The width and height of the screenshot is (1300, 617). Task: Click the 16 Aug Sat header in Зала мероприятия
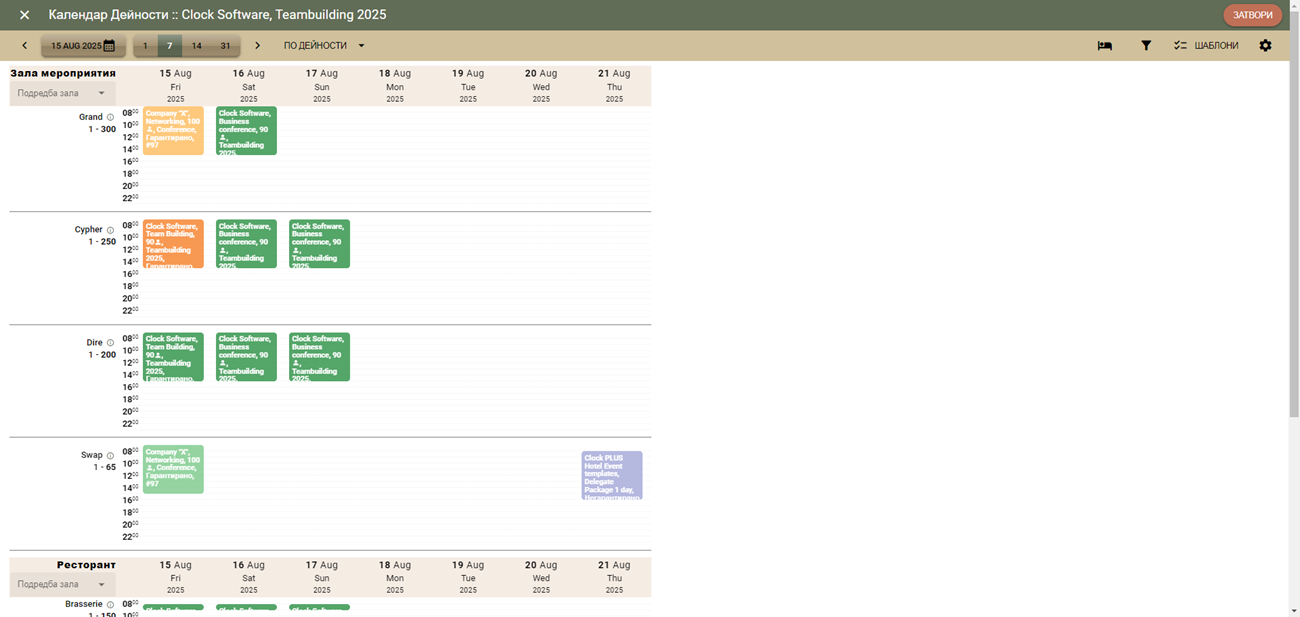249,86
